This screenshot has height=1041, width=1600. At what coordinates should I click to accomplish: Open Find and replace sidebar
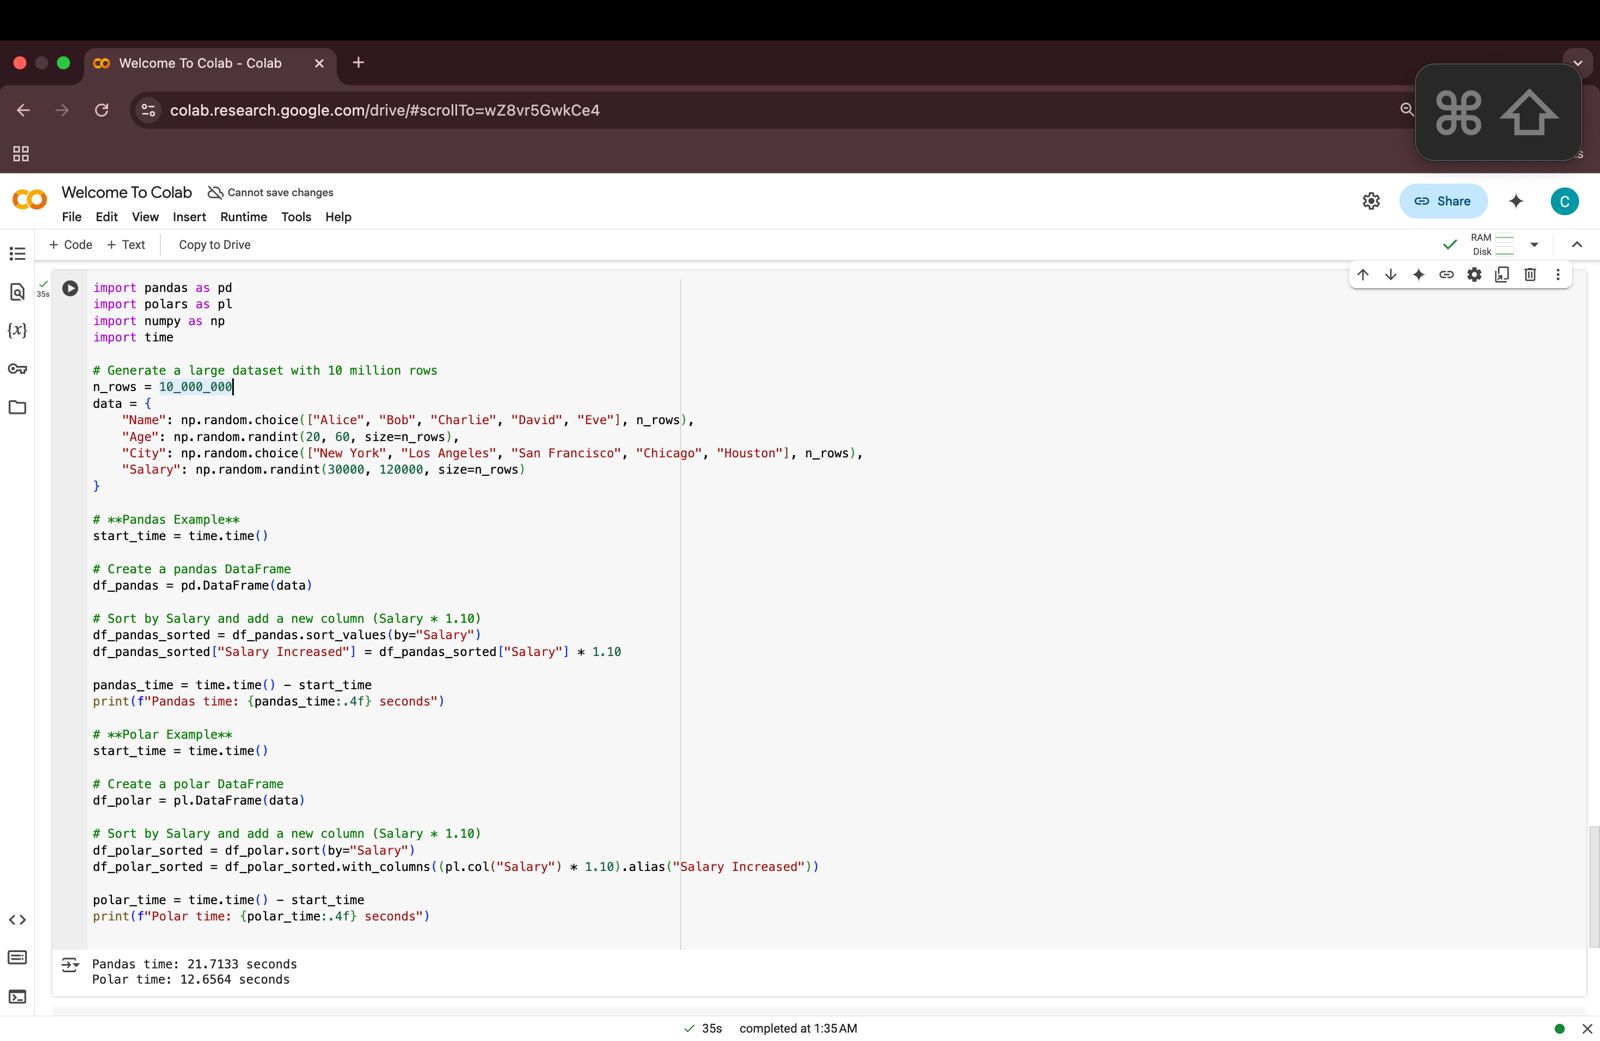[17, 292]
